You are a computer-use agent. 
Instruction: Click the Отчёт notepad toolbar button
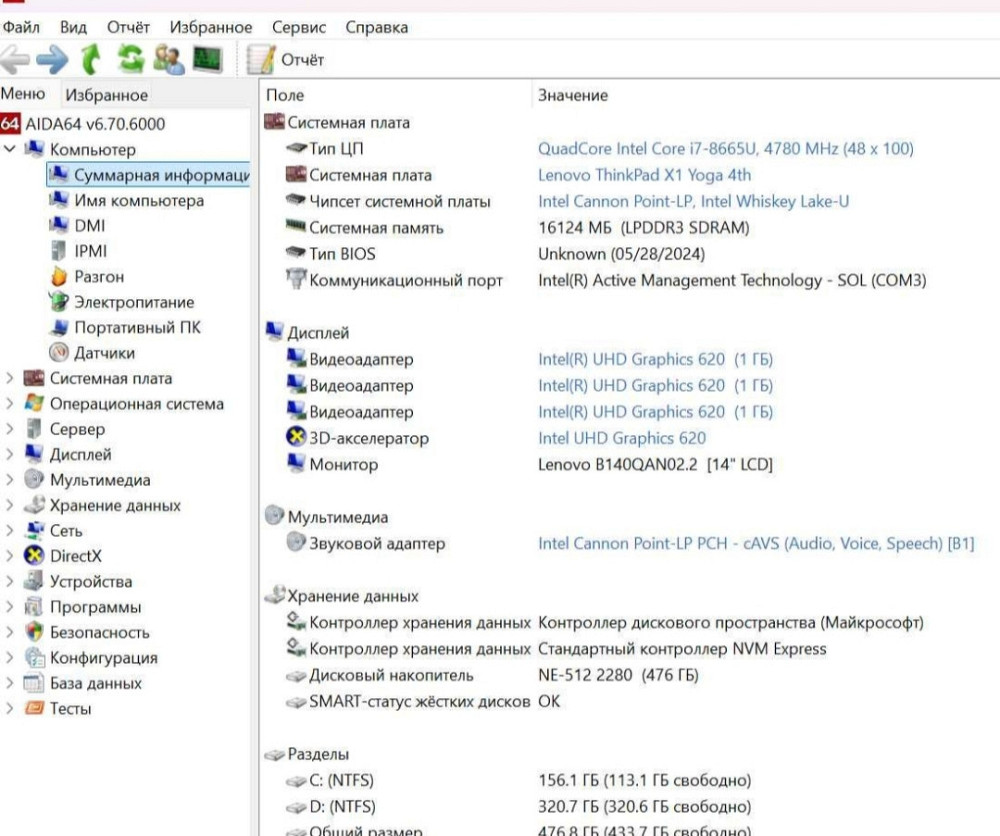coord(286,60)
